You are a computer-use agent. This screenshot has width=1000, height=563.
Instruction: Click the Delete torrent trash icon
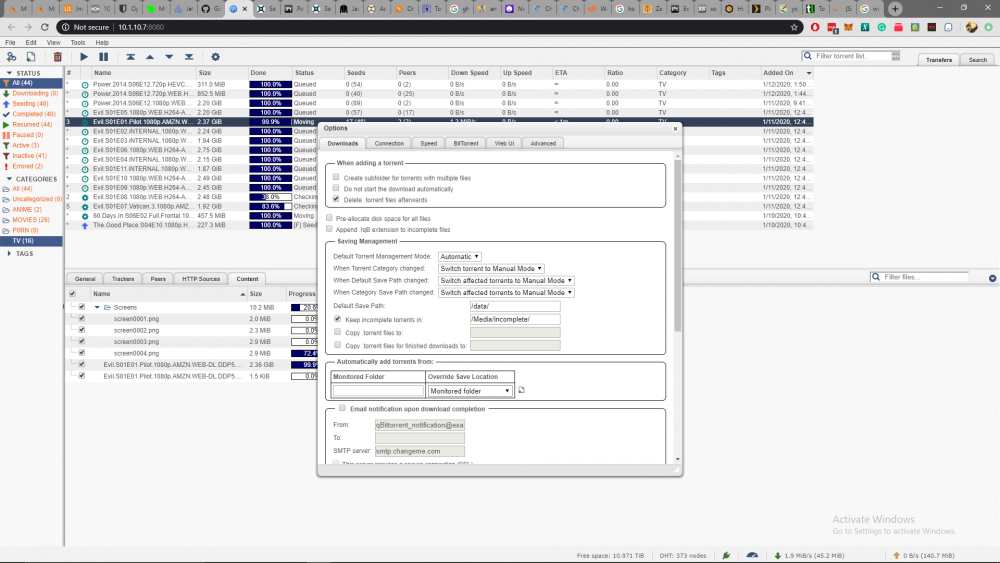[x=57, y=57]
